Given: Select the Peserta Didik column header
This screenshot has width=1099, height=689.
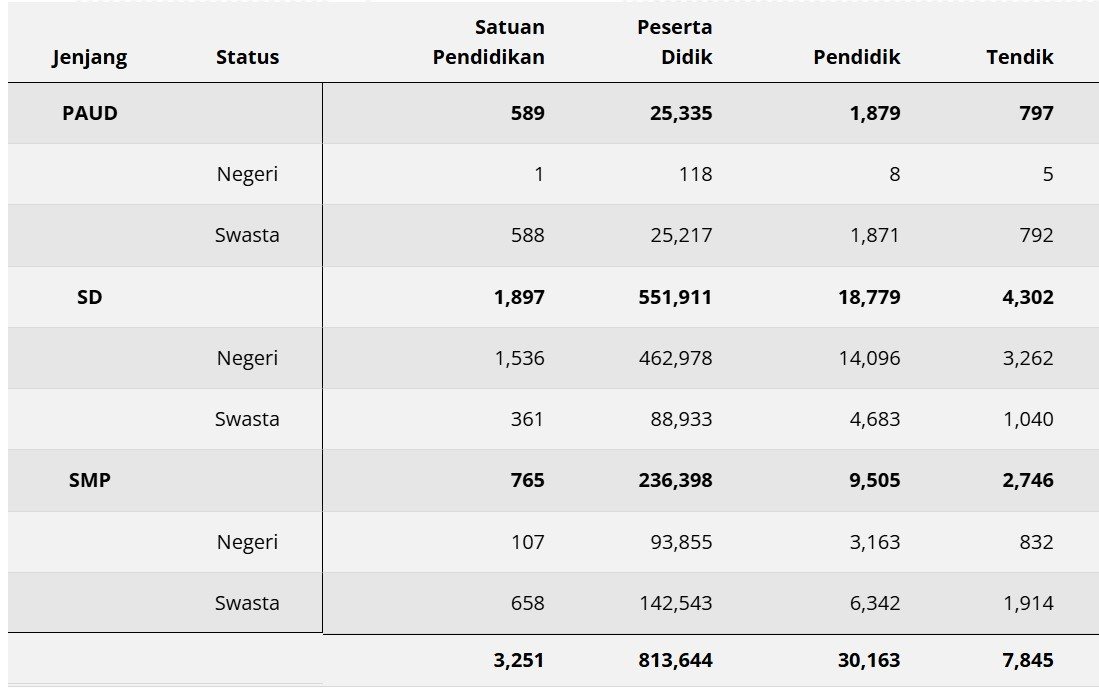Looking at the screenshot, I should [x=675, y=42].
